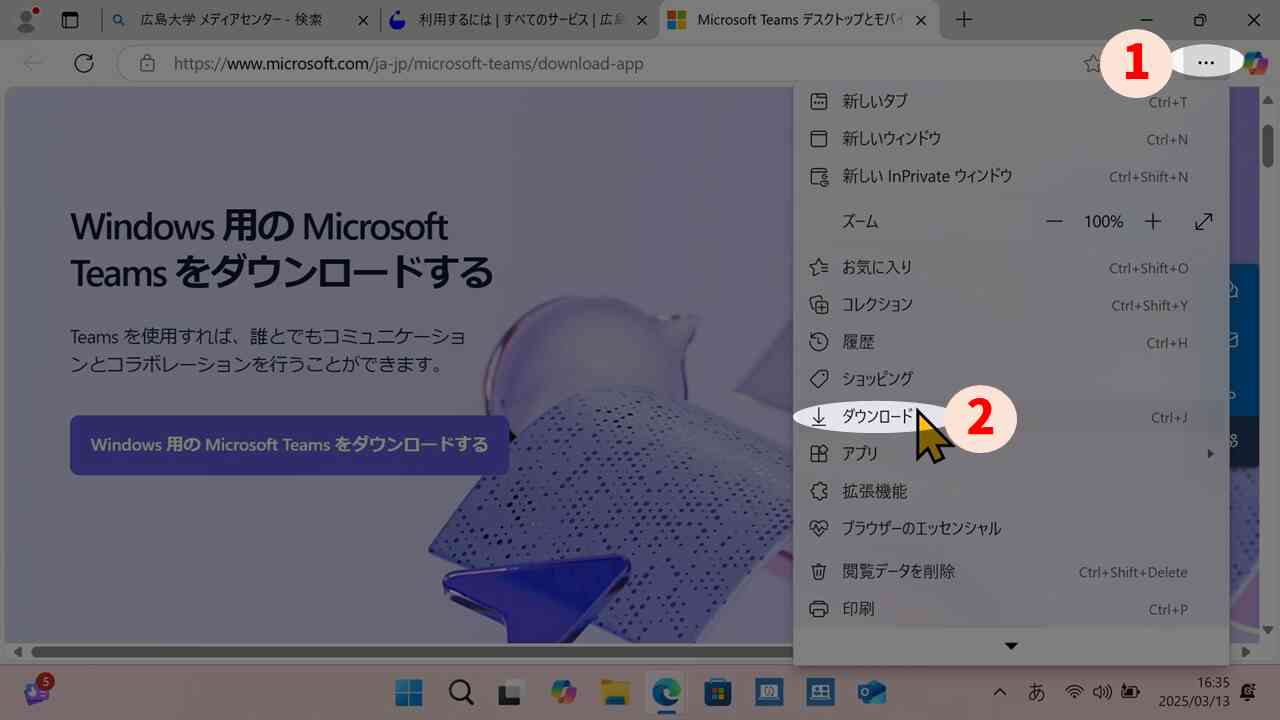The image size is (1280, 720).
Task: Open Windows Search from the taskbar
Action: click(460, 692)
